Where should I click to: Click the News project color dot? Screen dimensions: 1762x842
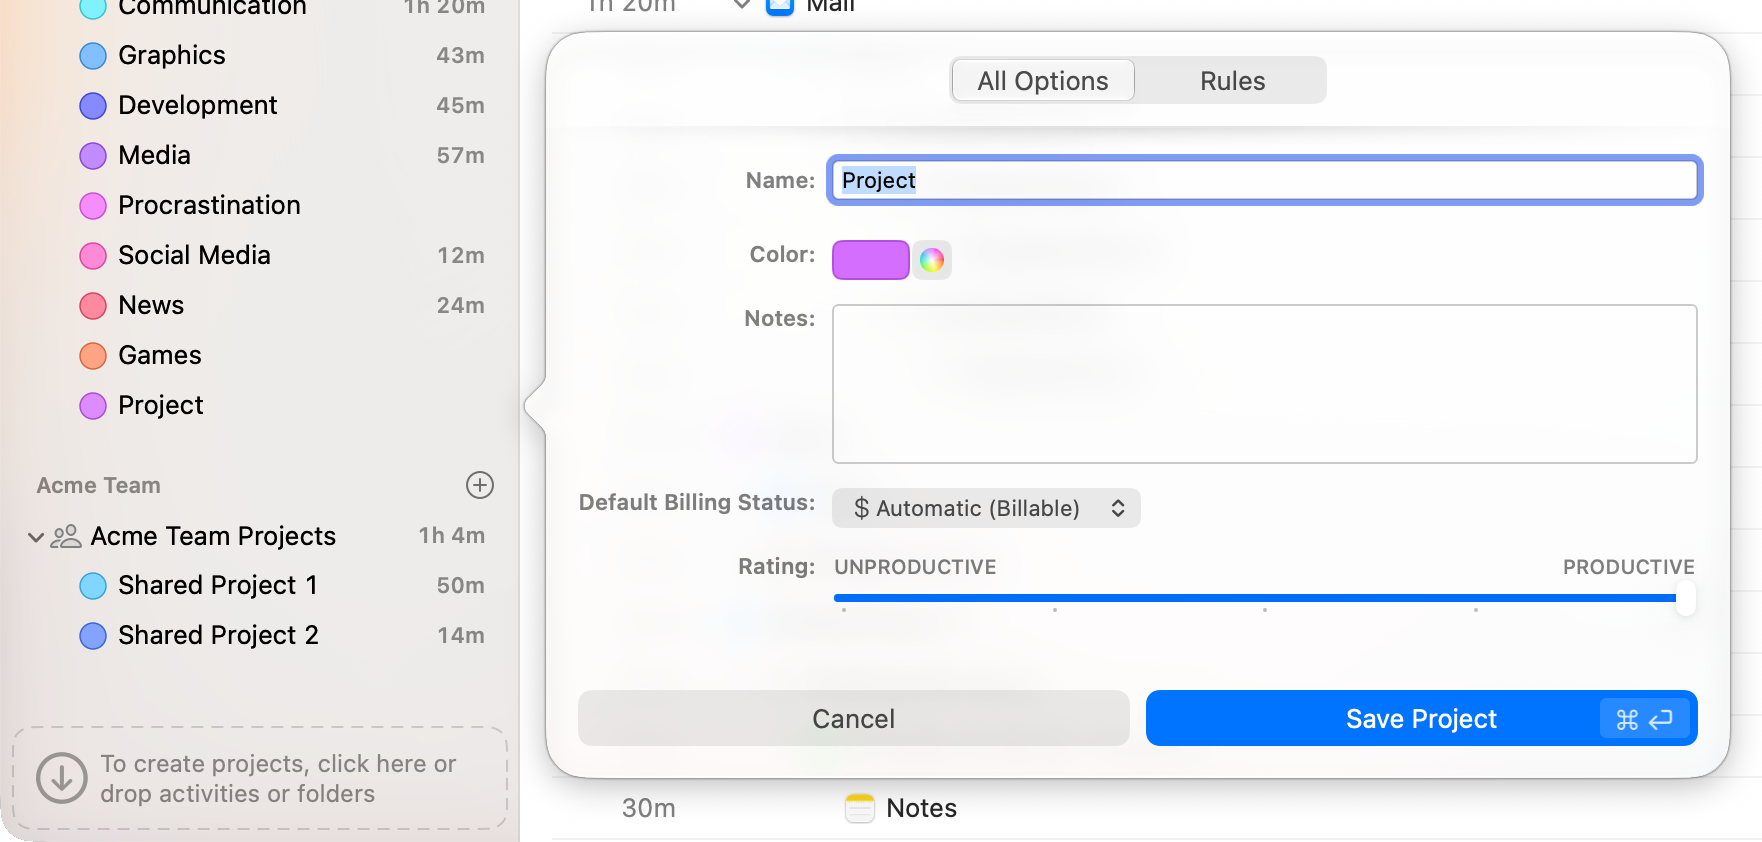93,306
